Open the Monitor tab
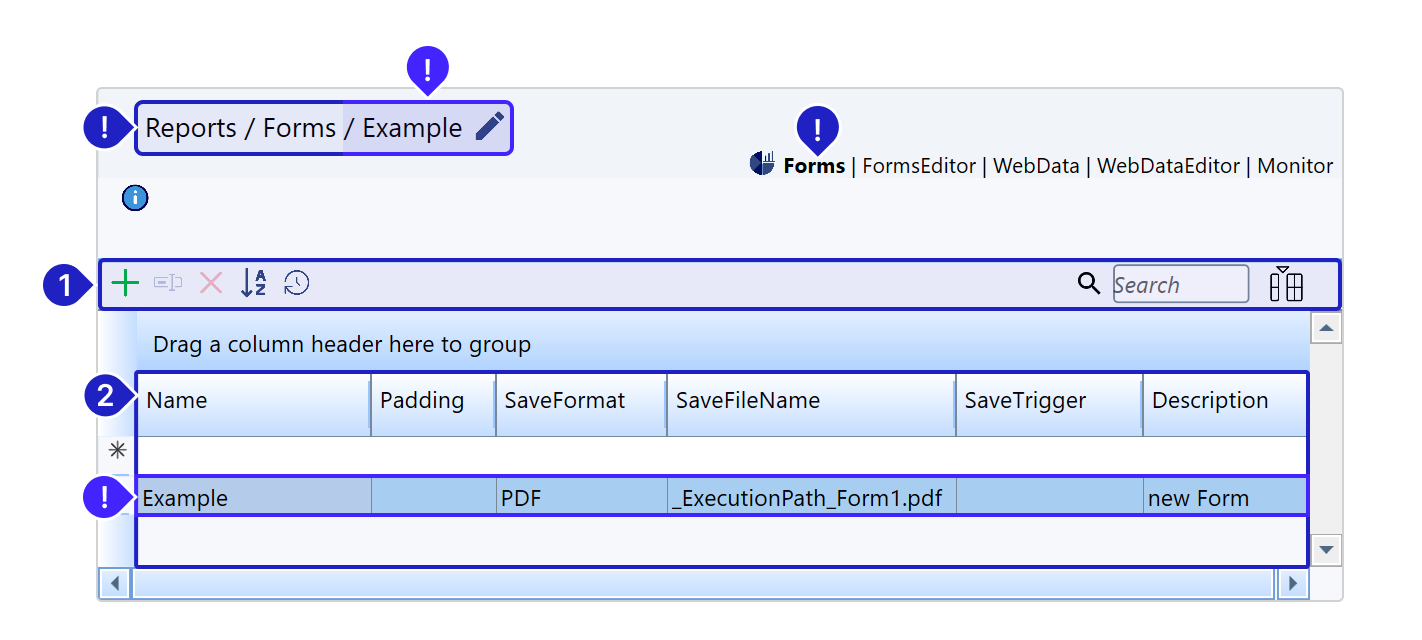The width and height of the screenshot is (1422, 640). [1295, 166]
